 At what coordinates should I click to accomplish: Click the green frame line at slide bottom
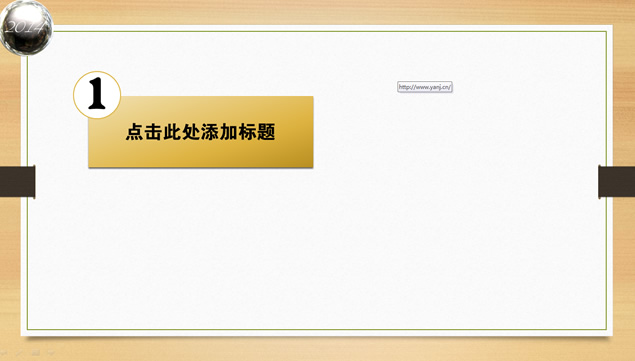317,329
